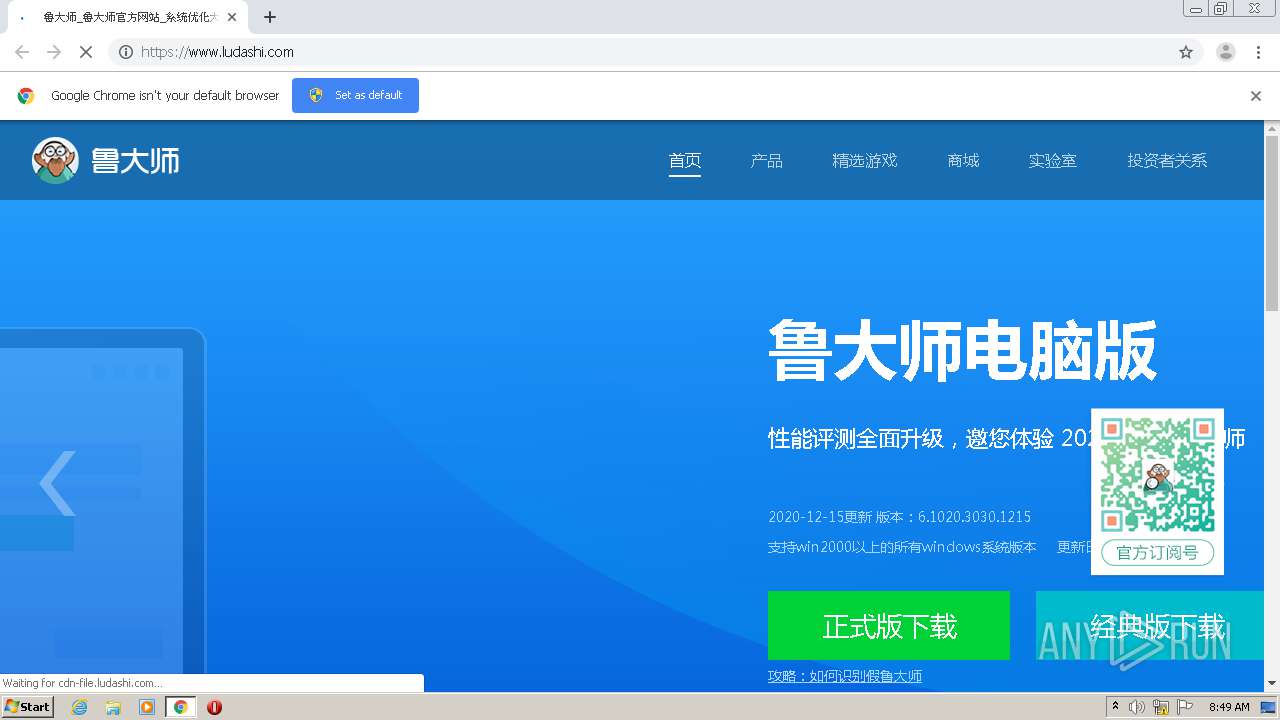Select the 鲁大师 browser tab
1280x720 pixels.
tap(125, 17)
